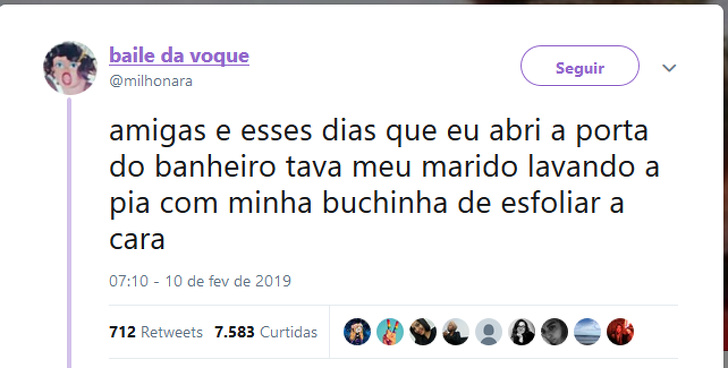This screenshot has width=728, height=368.
Task: View the 712 Retweets list
Action: tap(156, 332)
